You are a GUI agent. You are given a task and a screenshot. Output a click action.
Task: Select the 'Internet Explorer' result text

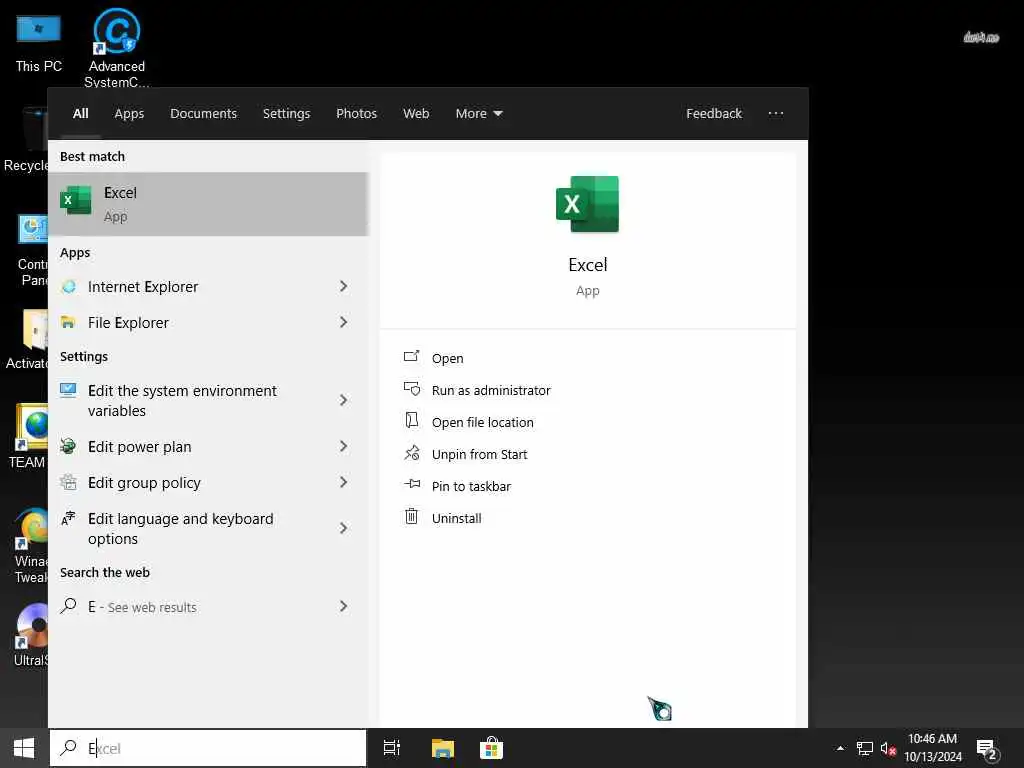143,287
